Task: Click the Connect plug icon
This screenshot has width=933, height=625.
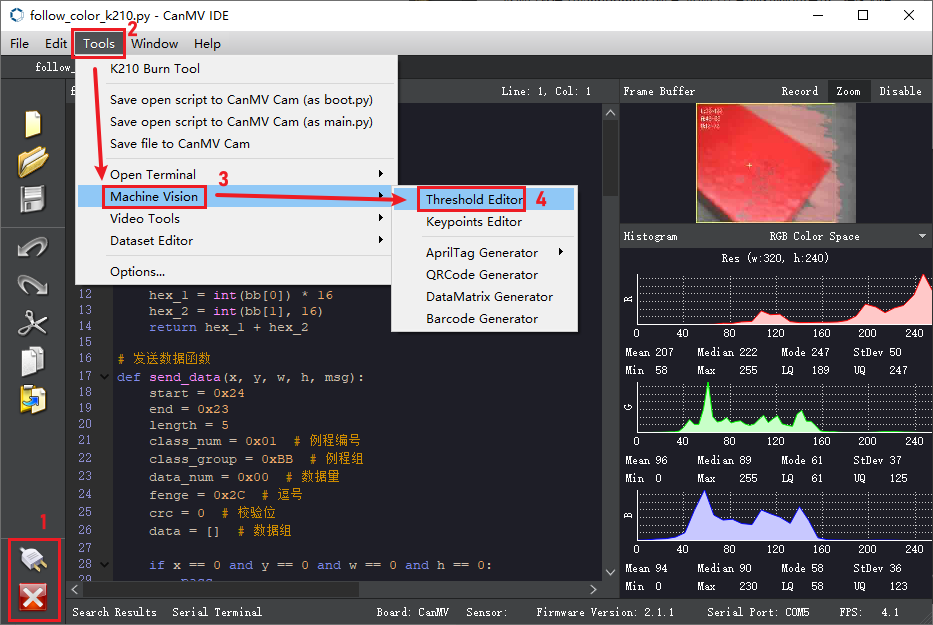Action: coord(33,559)
